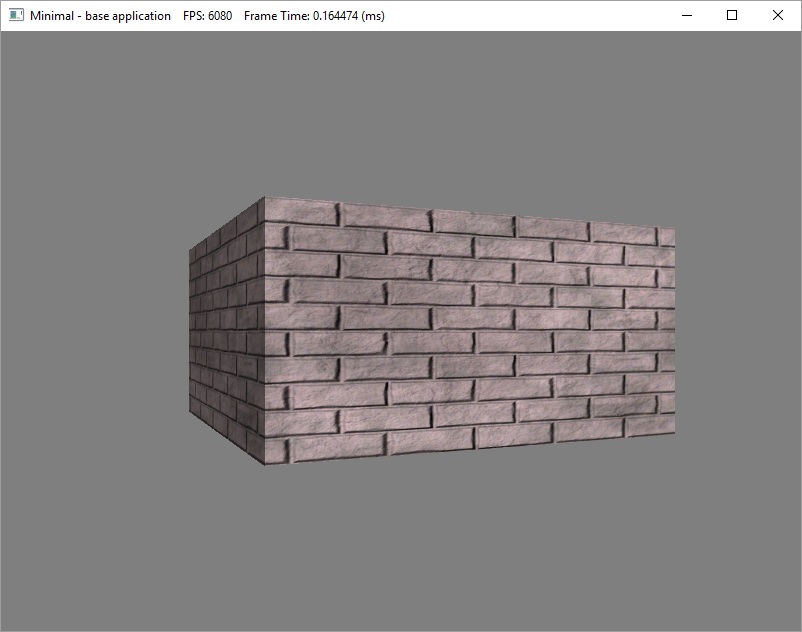Click the empty gray area left of the cube

95,330
